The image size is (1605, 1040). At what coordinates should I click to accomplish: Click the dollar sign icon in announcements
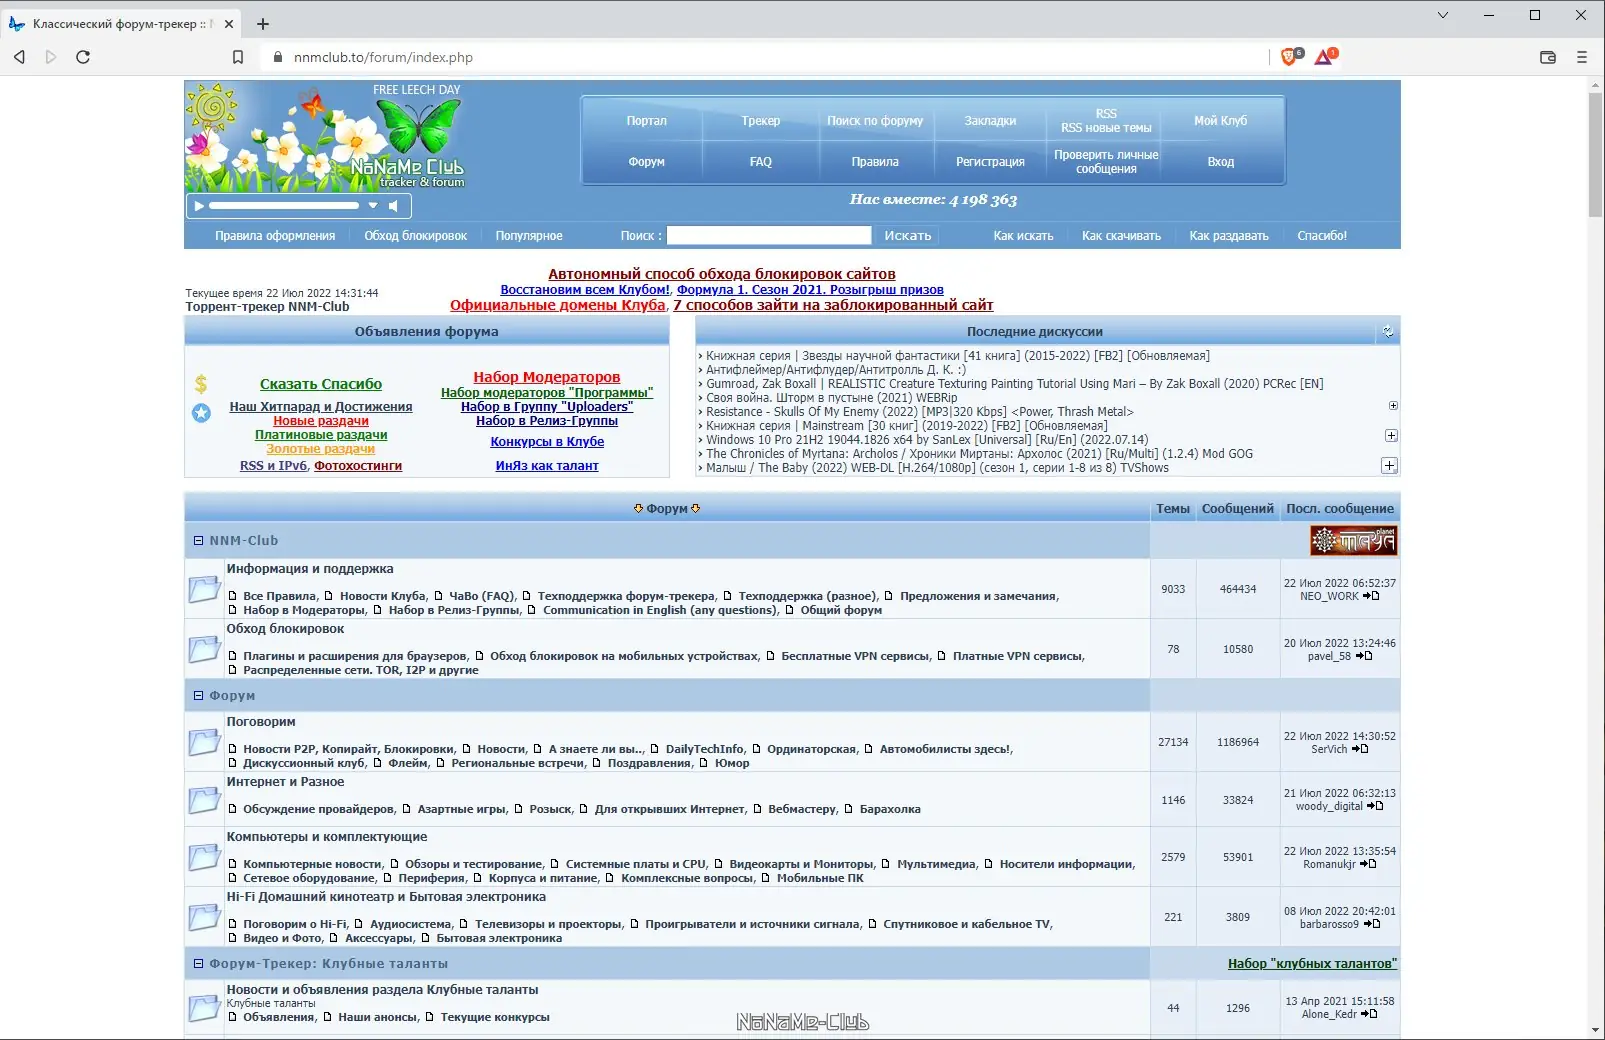click(x=201, y=383)
